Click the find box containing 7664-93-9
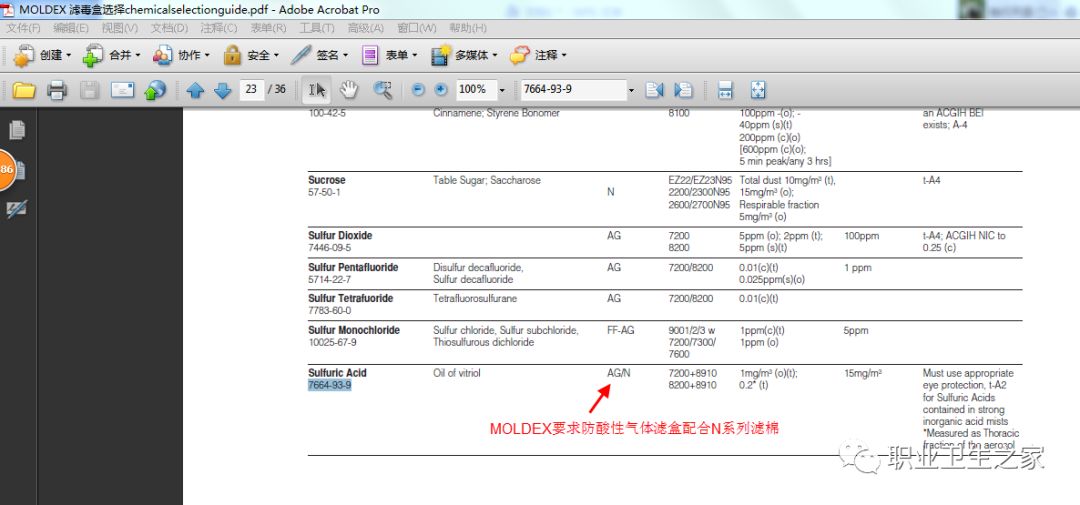 pyautogui.click(x=573, y=90)
